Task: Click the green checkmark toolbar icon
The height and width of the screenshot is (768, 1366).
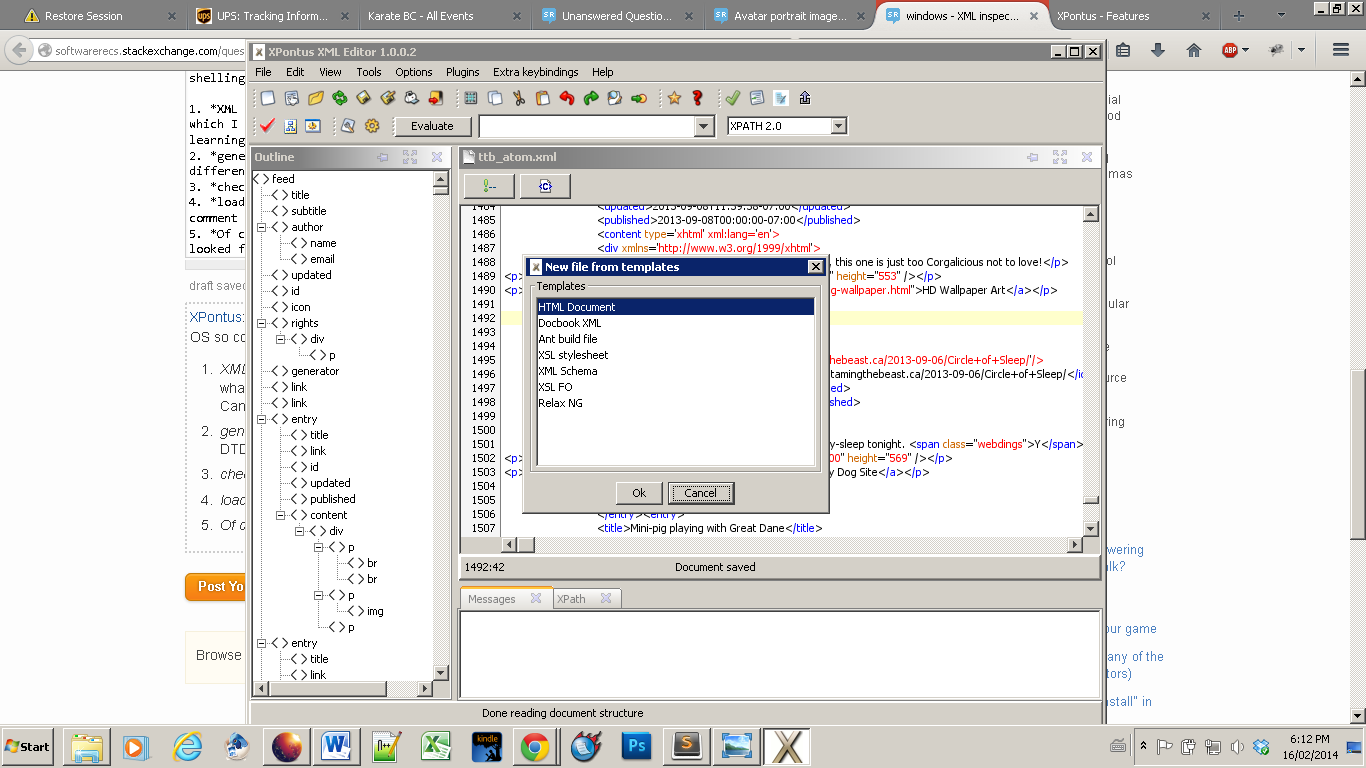Action: click(733, 98)
